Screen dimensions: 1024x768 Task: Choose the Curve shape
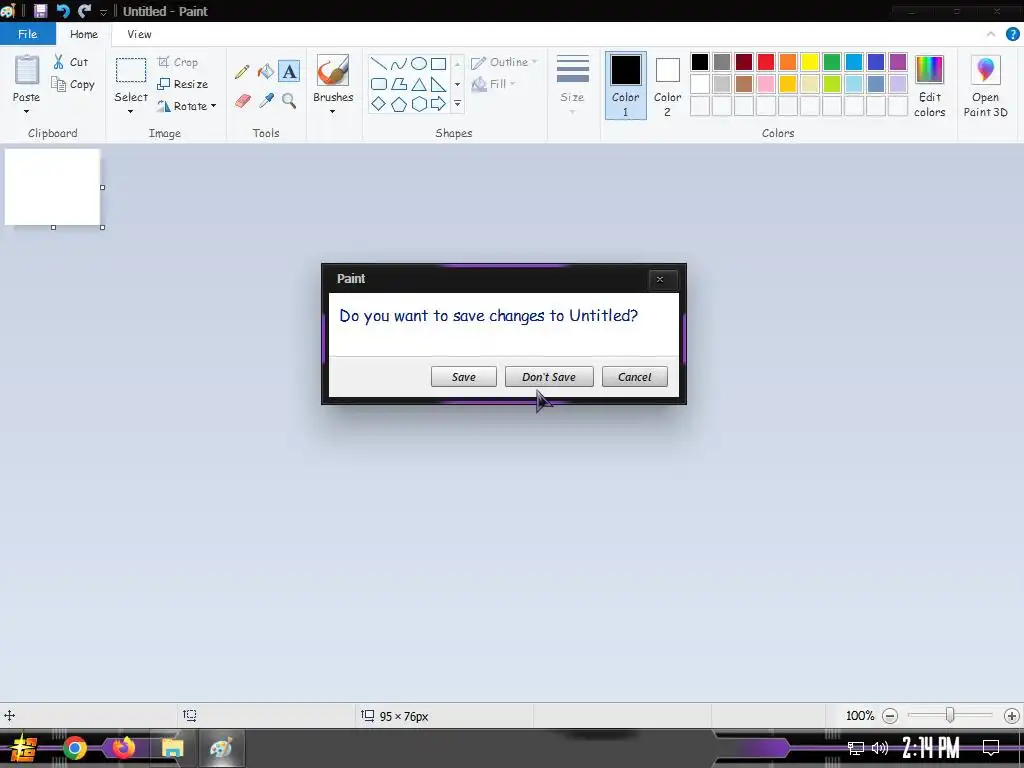click(x=398, y=63)
